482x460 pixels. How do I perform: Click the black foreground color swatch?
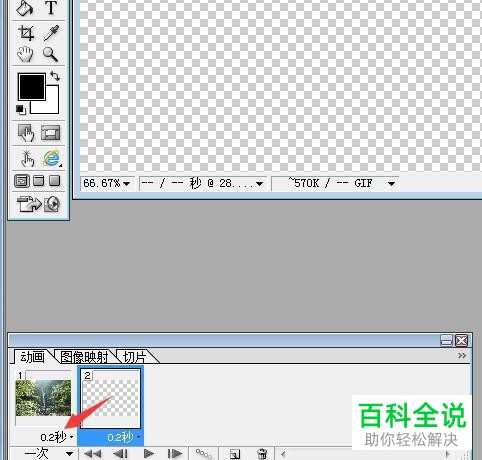pyautogui.click(x=31, y=87)
